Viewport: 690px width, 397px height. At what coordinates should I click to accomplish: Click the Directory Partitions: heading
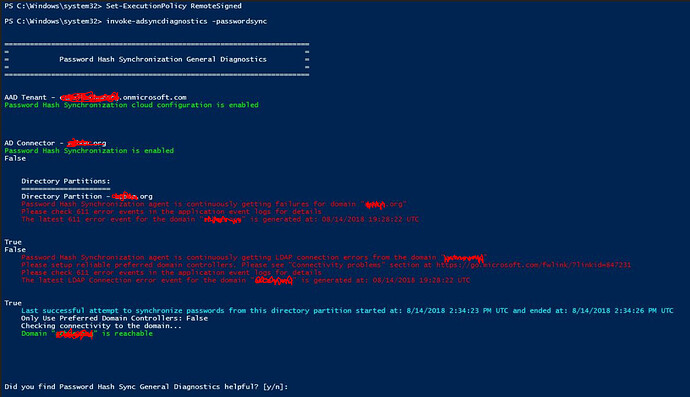click(x=66, y=181)
